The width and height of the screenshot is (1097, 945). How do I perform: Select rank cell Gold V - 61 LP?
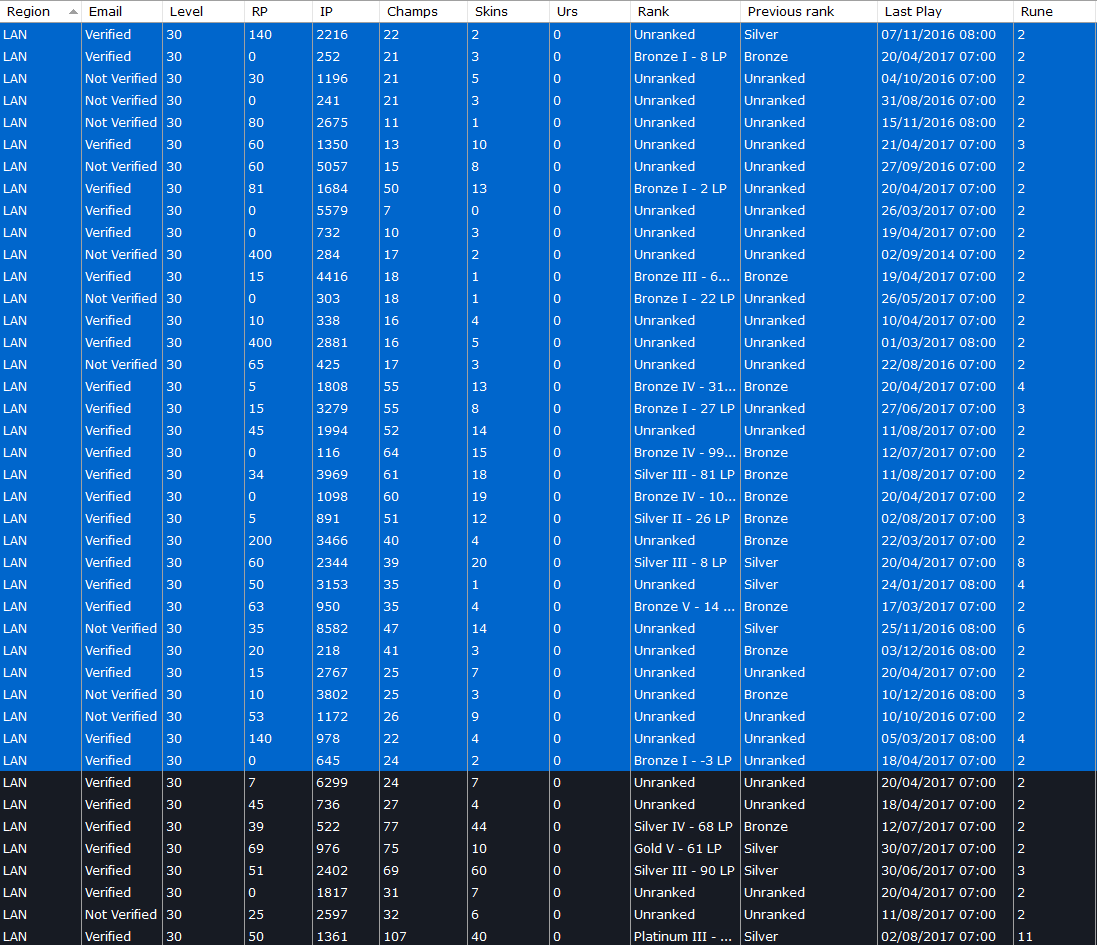click(x=677, y=849)
